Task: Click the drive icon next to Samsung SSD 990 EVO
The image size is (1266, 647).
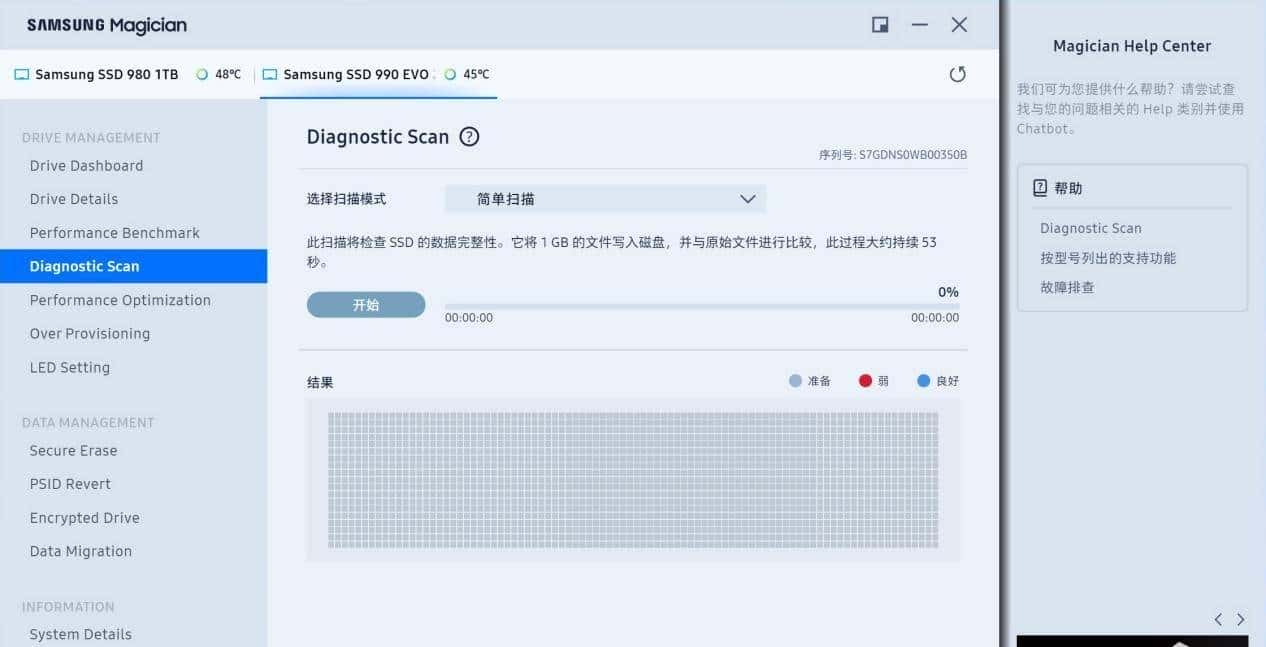Action: pos(268,74)
